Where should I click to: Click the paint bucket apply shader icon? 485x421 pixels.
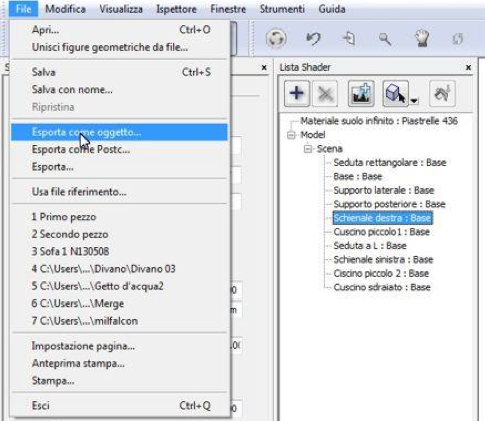442,94
